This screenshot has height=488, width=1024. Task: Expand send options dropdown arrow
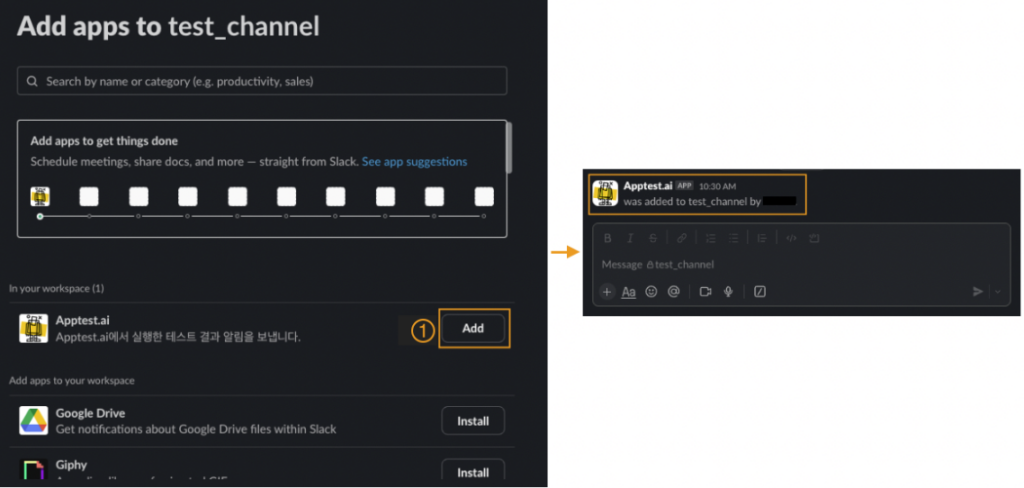(998, 292)
